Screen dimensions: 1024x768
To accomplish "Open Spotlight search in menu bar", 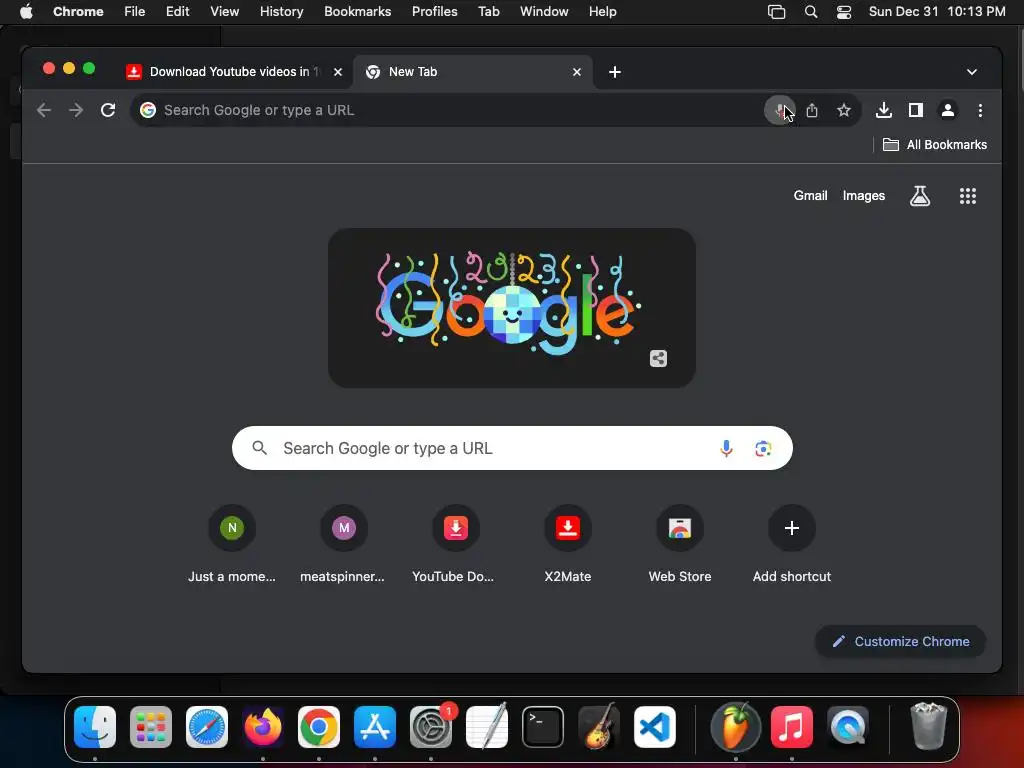I will tap(810, 12).
